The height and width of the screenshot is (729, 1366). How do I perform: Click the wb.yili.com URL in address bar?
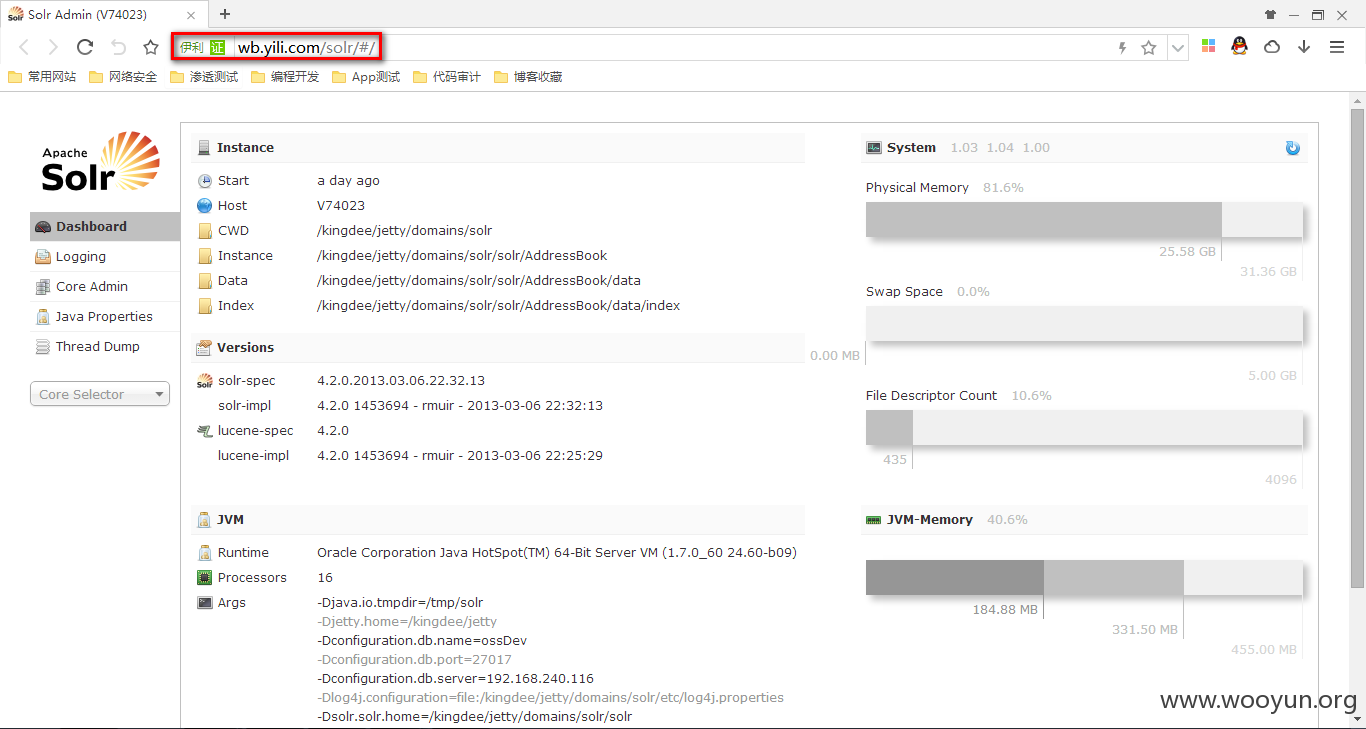306,47
